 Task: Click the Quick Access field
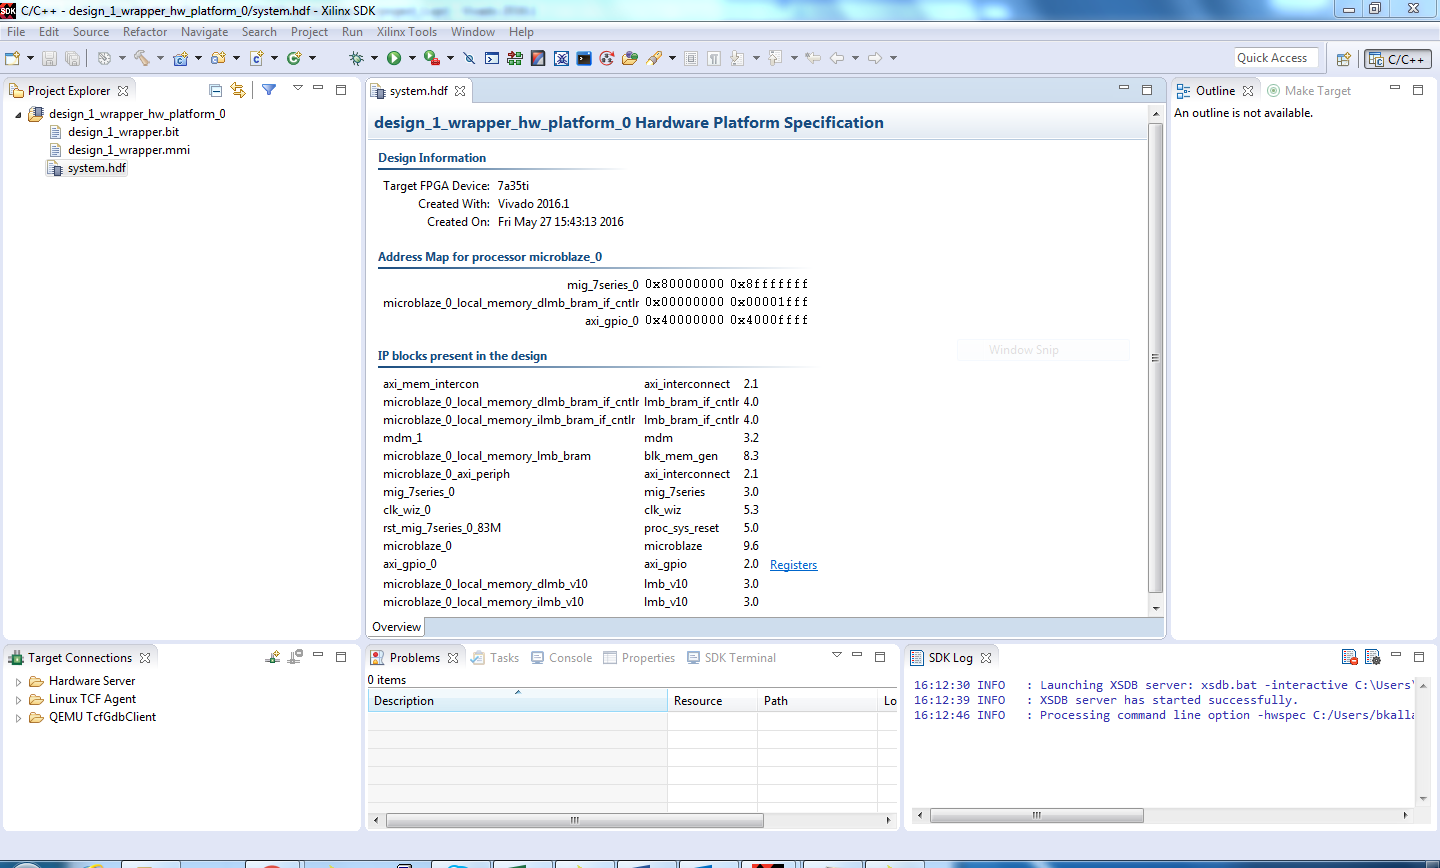[x=1275, y=58]
